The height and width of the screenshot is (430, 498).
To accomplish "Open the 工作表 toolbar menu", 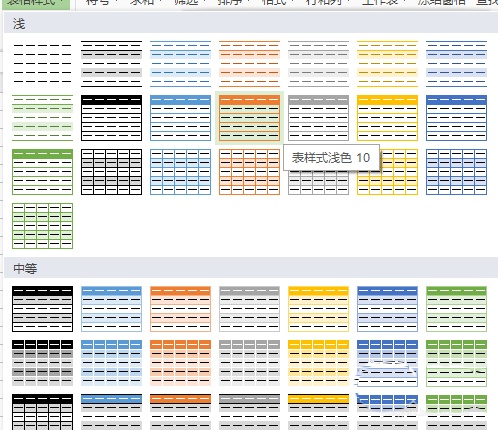I will tap(383, 3).
